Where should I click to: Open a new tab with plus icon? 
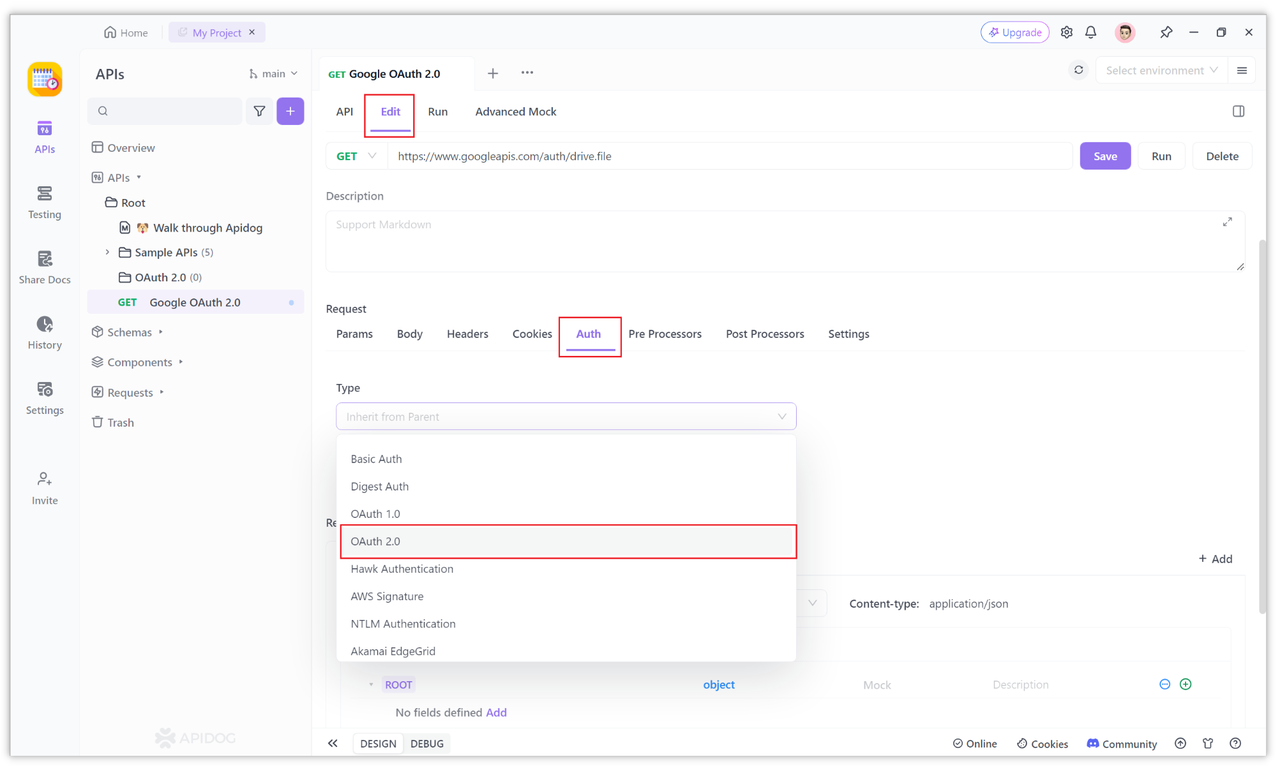493,73
